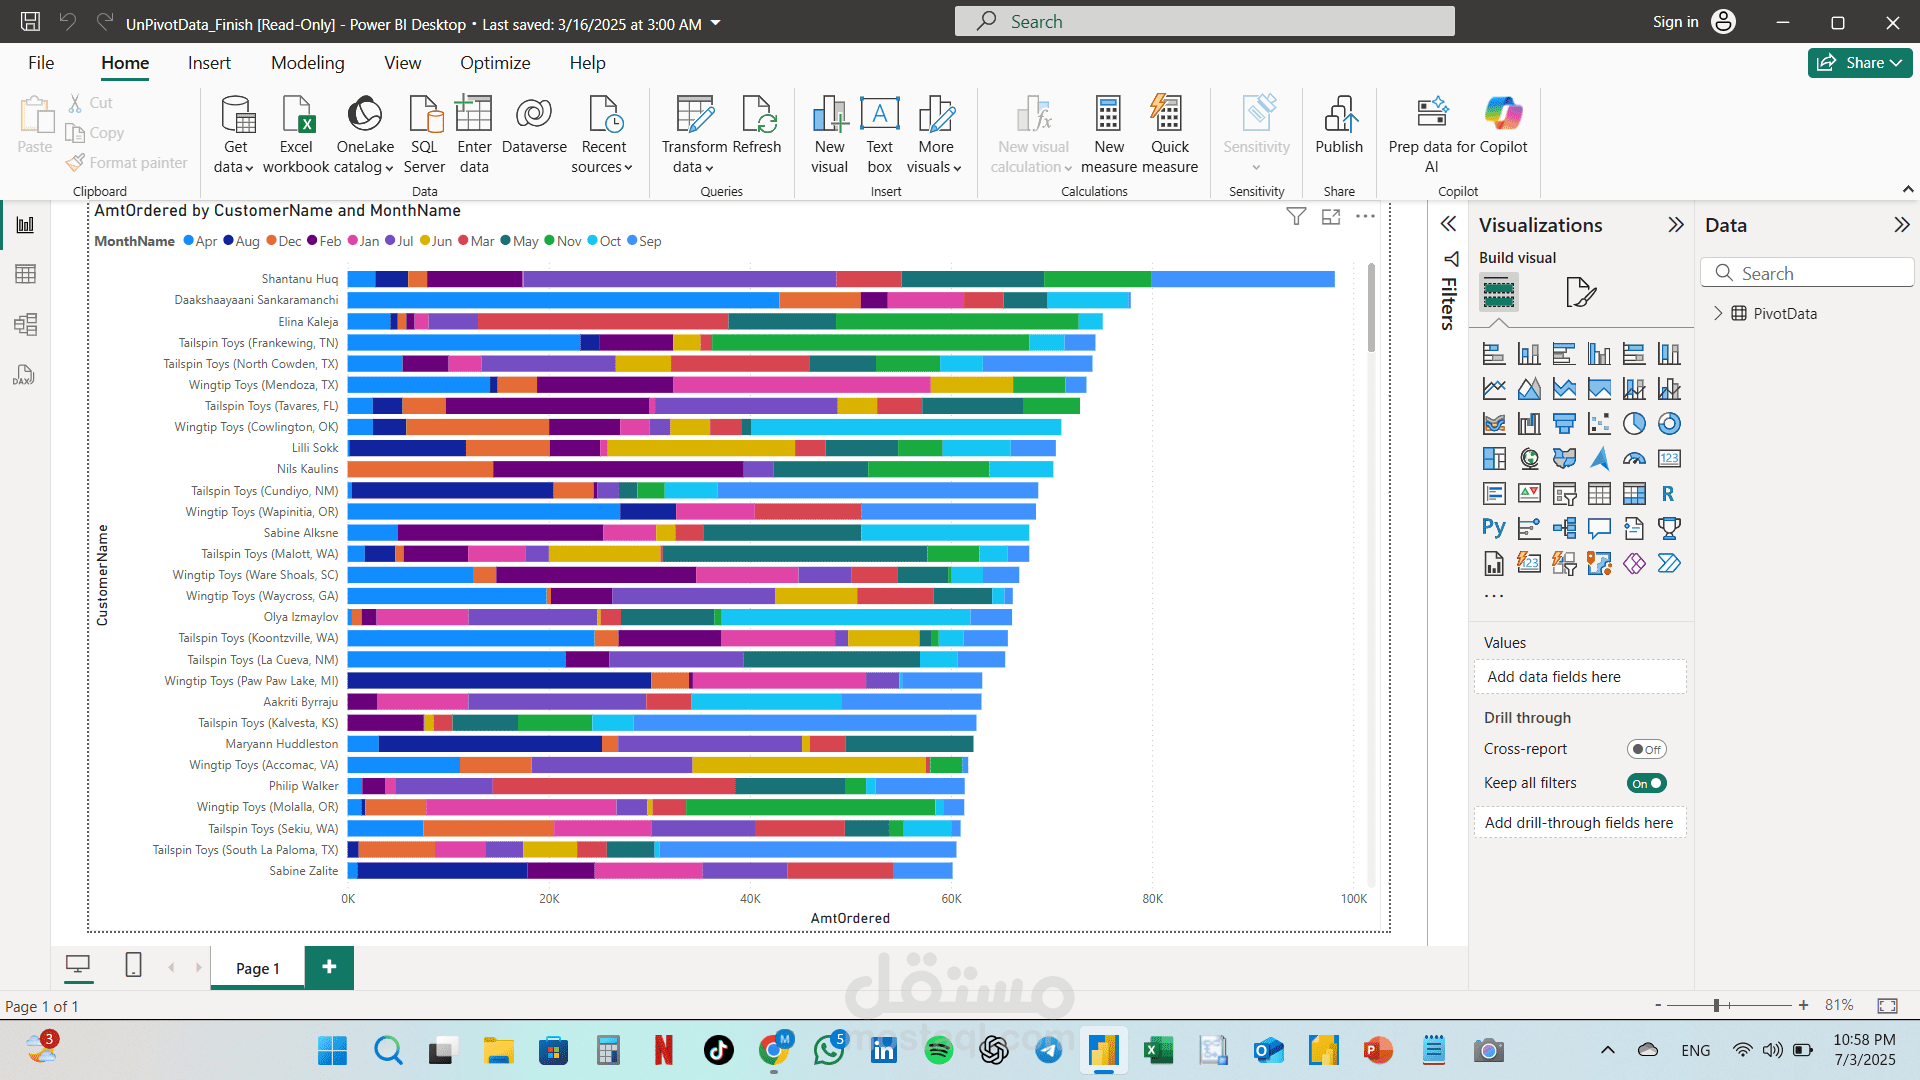Click the SQL Server data source icon
The image size is (1920, 1080).
[x=425, y=135]
